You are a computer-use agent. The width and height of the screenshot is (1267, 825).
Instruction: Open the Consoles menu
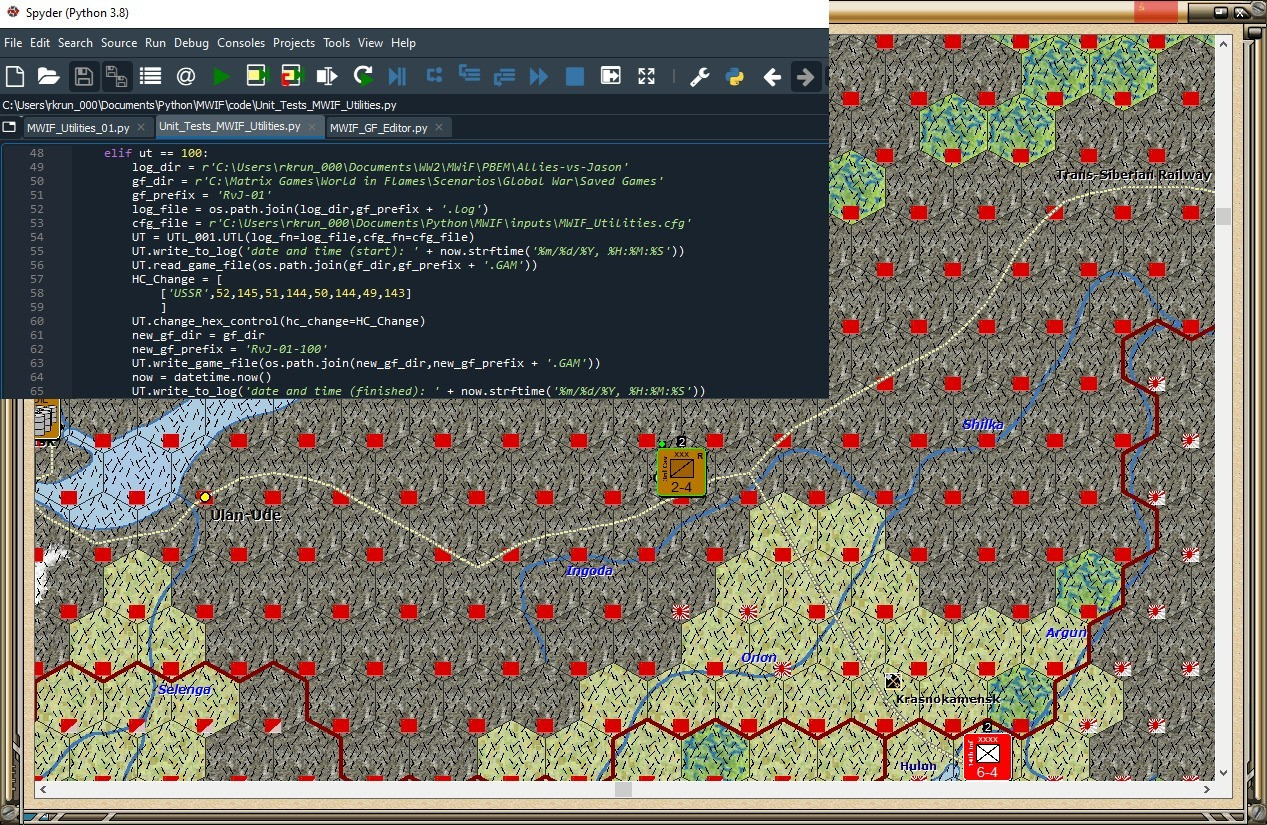241,43
